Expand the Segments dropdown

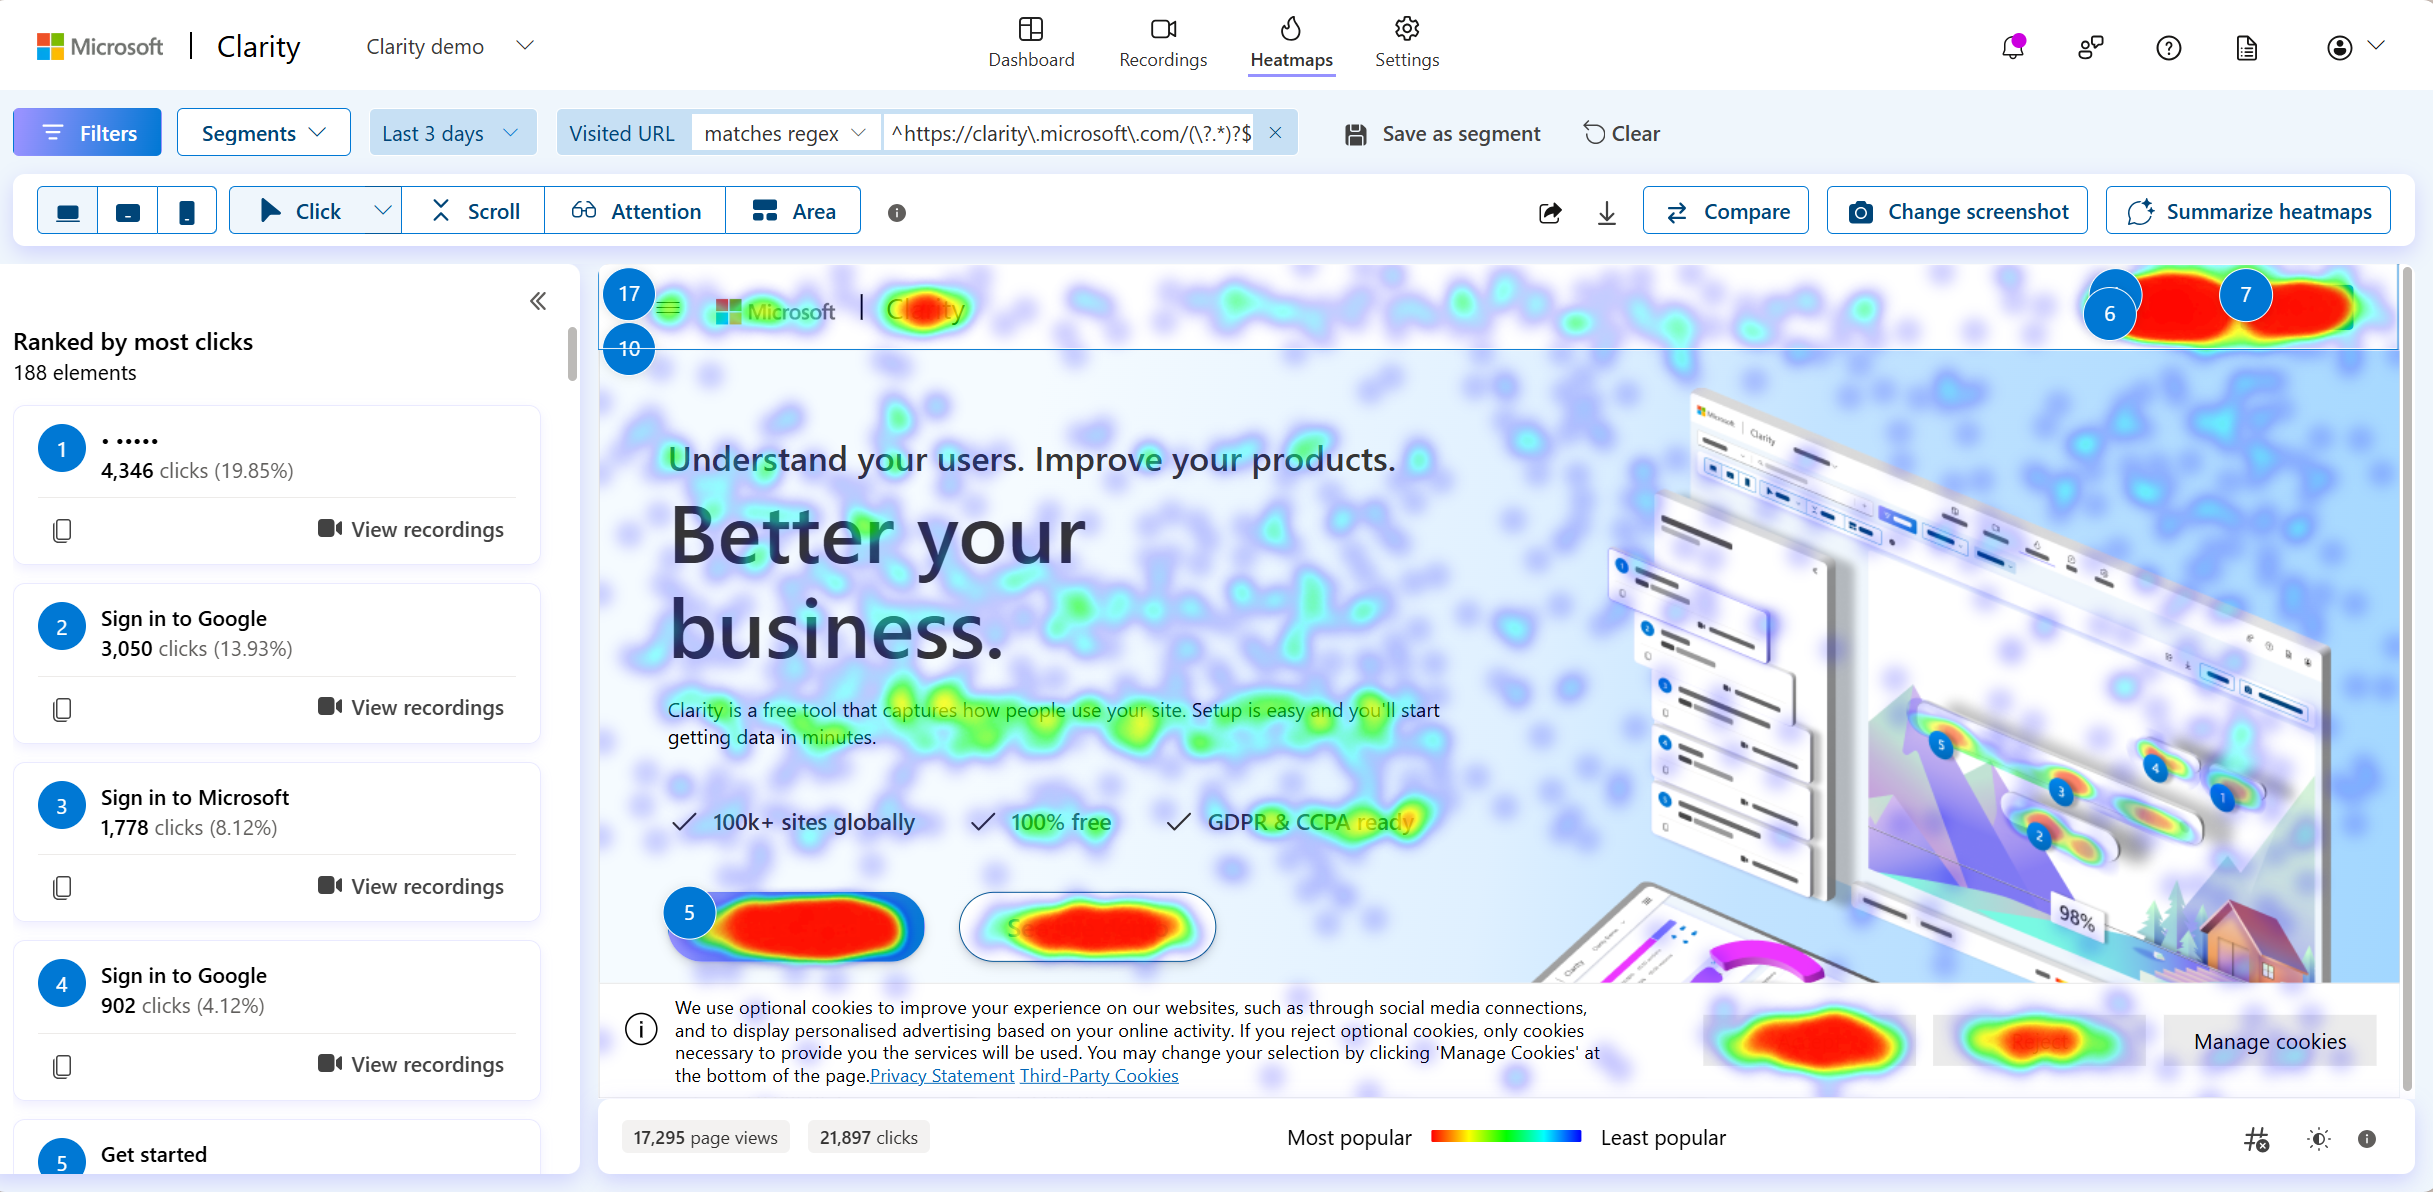coord(262,132)
